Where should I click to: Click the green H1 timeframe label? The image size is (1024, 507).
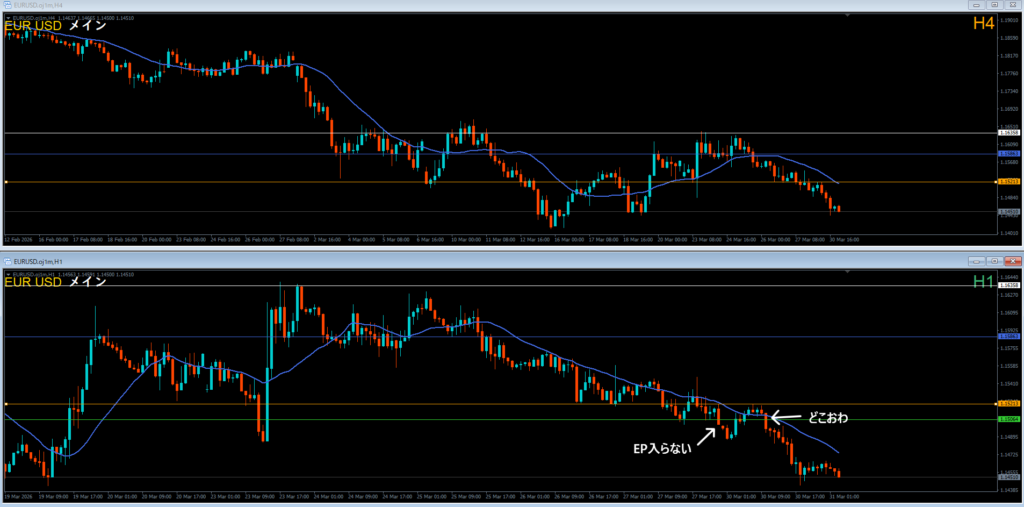[x=983, y=281]
